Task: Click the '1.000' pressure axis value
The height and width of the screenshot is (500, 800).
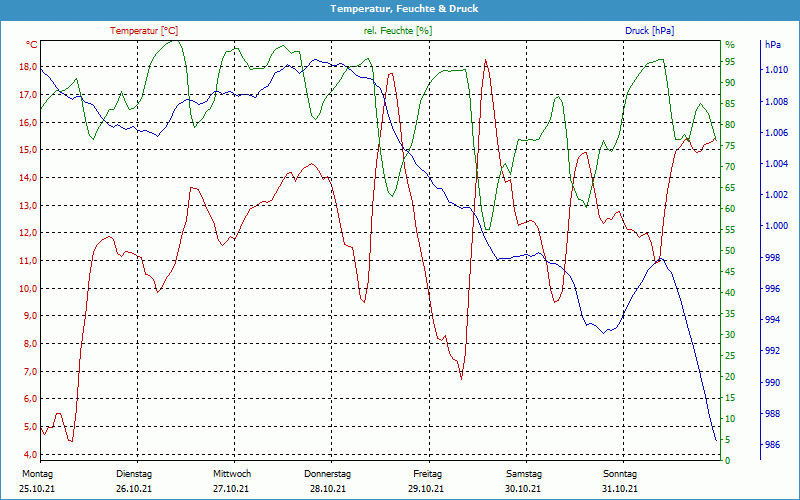Action: coord(777,226)
